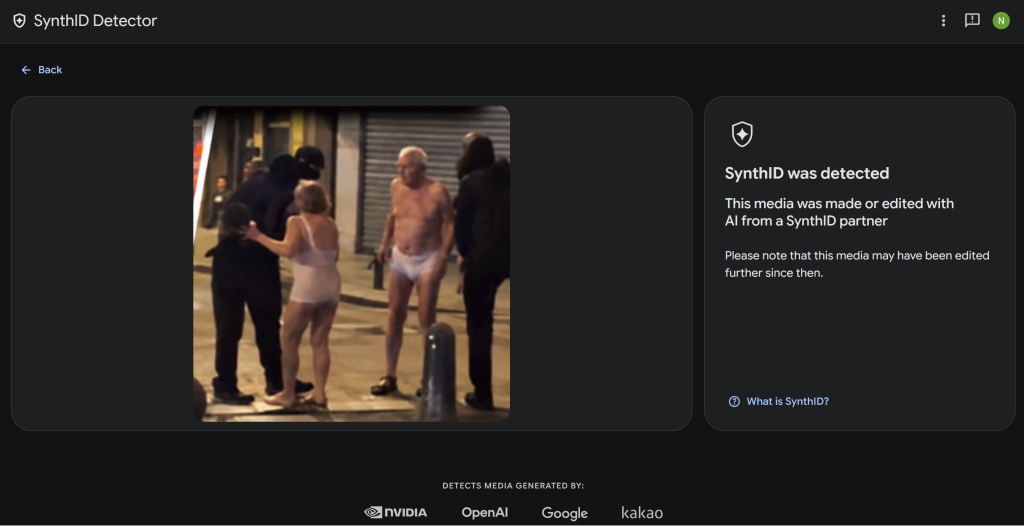1024x526 pixels.
Task: Open the send feedback icon
Action: (x=972, y=21)
